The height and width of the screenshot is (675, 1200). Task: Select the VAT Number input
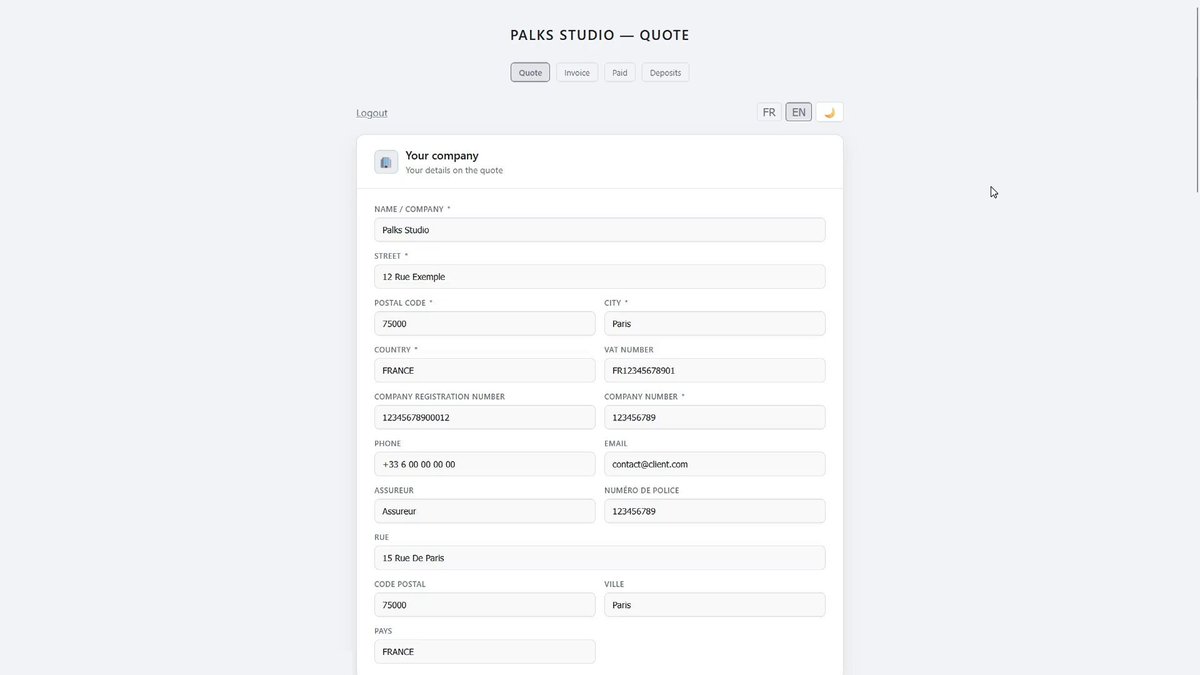[x=715, y=370]
